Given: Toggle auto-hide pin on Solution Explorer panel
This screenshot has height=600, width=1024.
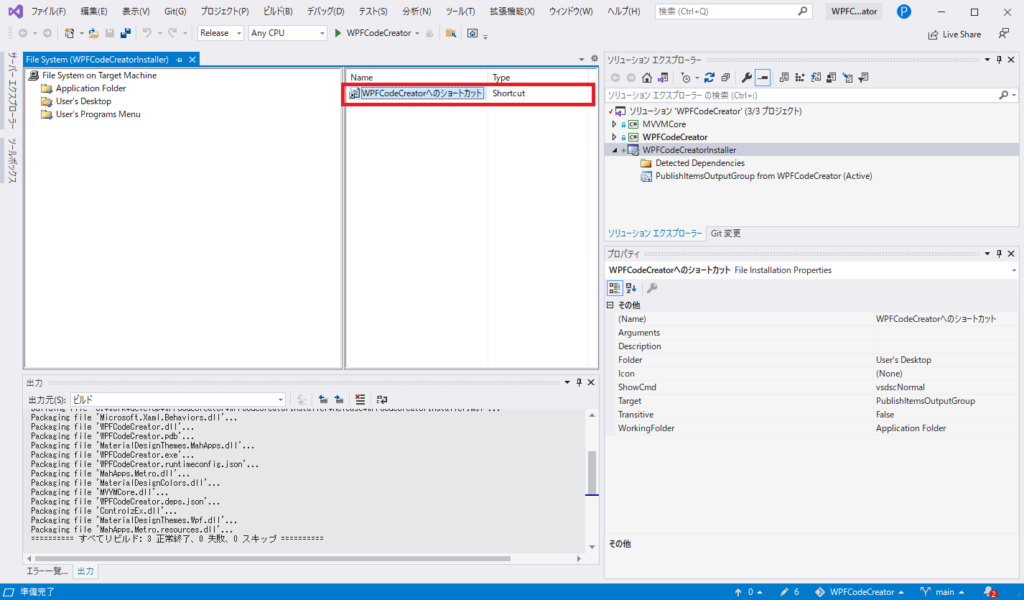Looking at the screenshot, I should [x=999, y=60].
